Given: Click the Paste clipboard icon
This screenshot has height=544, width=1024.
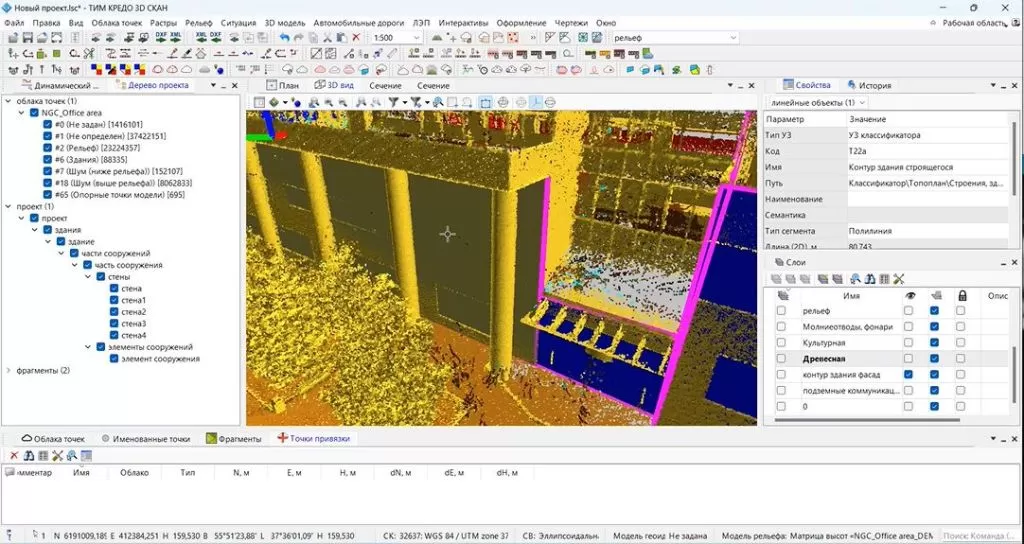Looking at the screenshot, I should [x=342, y=38].
